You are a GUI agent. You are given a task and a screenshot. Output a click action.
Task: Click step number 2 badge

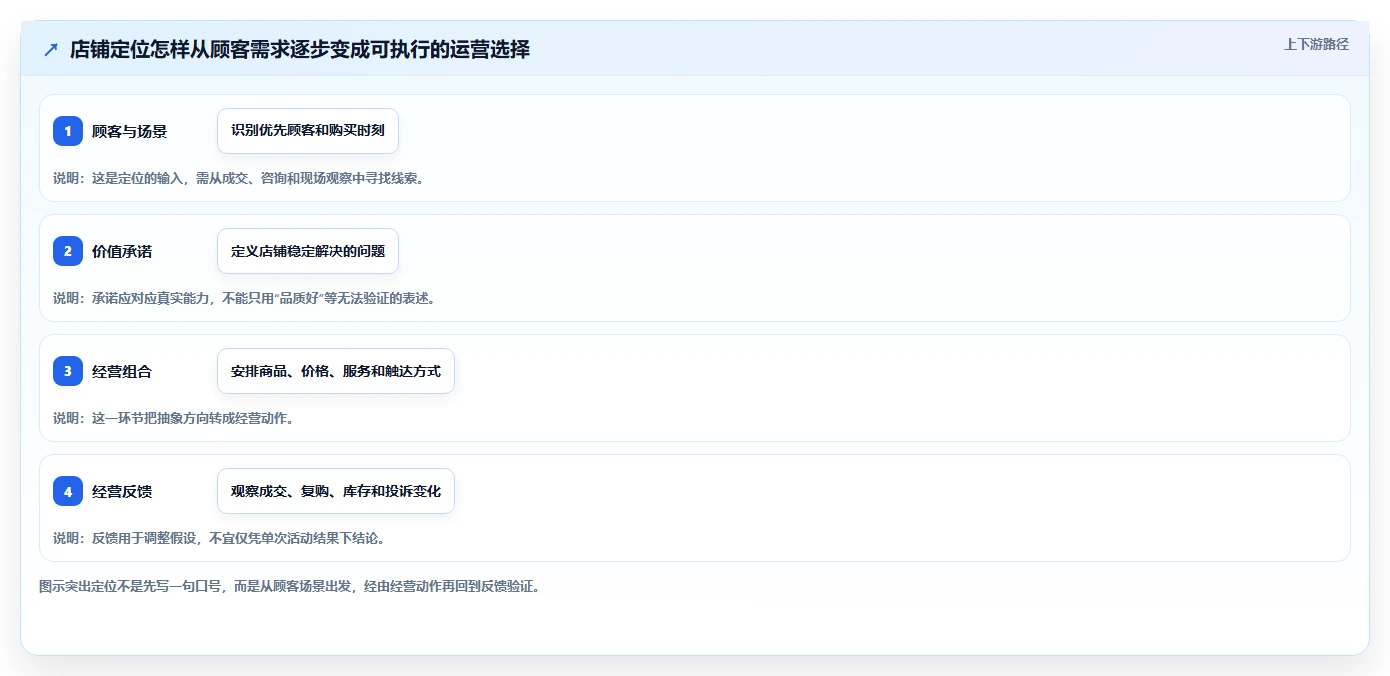pos(68,251)
